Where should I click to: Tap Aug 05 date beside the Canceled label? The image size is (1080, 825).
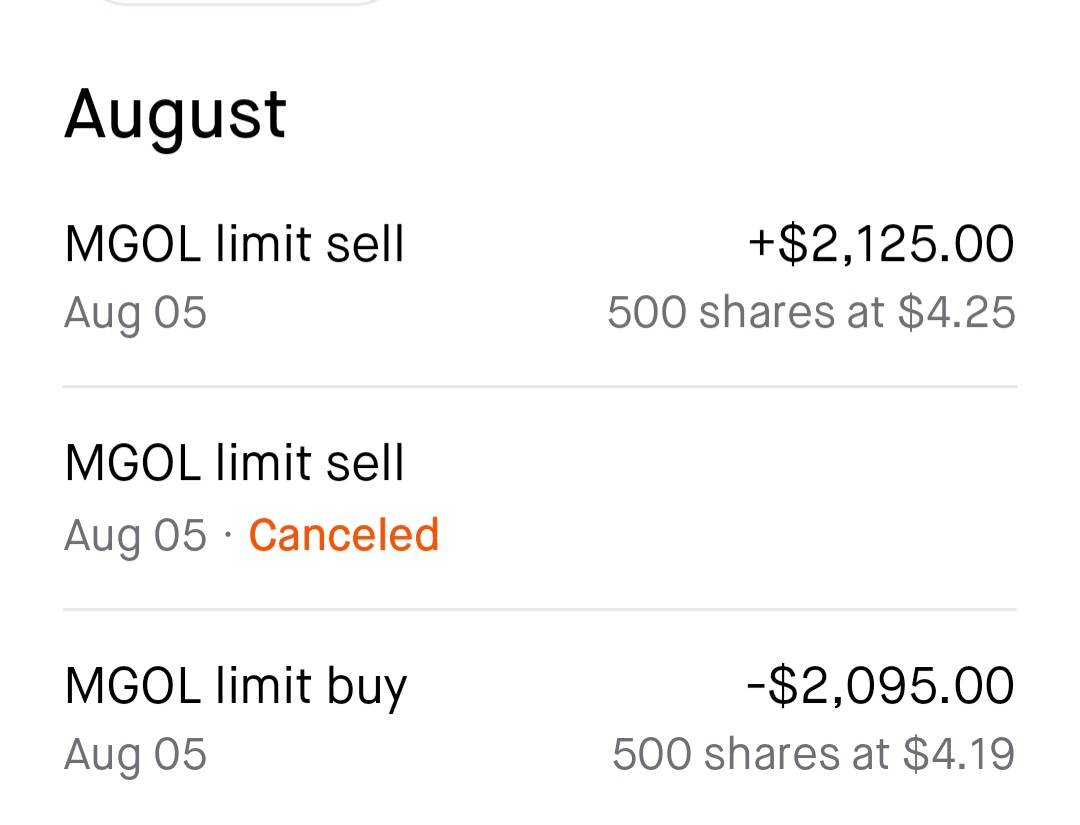point(135,535)
